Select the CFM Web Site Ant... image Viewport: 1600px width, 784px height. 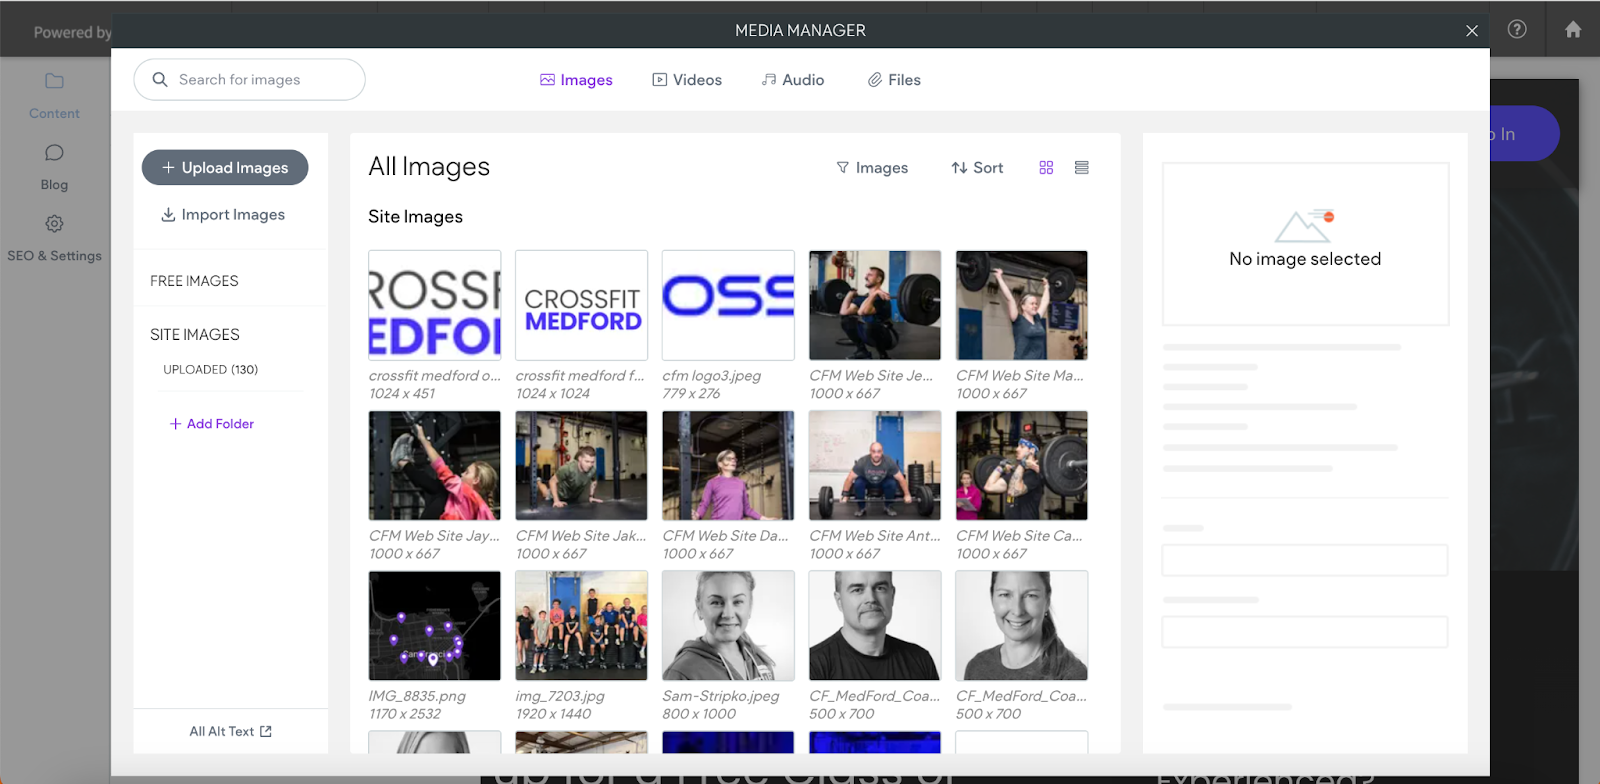click(x=875, y=465)
